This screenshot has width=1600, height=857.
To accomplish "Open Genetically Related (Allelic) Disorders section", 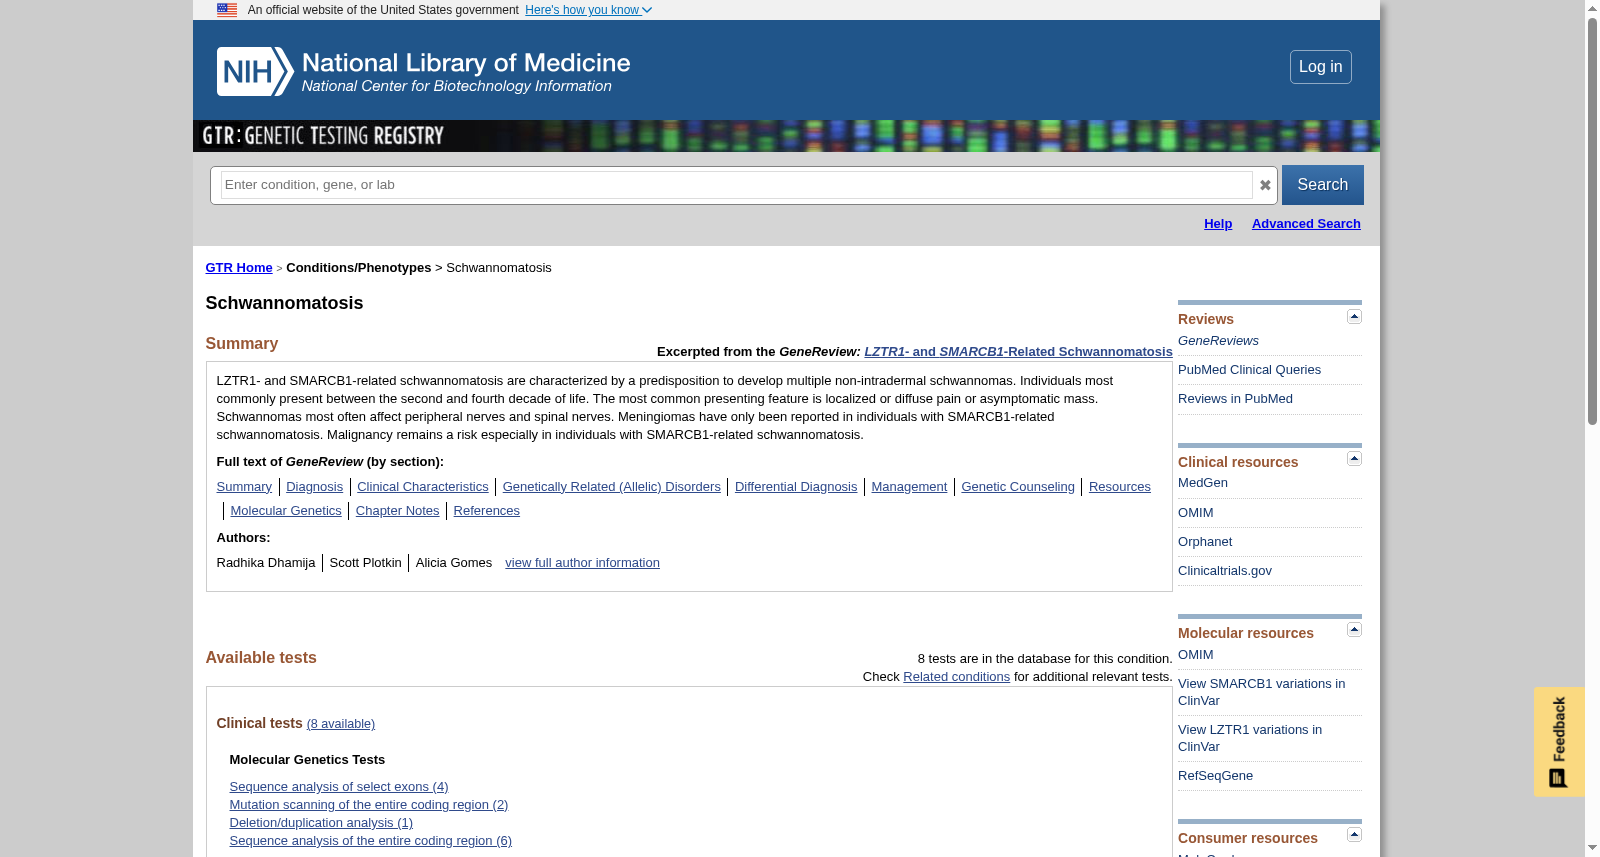I will click(x=612, y=487).
